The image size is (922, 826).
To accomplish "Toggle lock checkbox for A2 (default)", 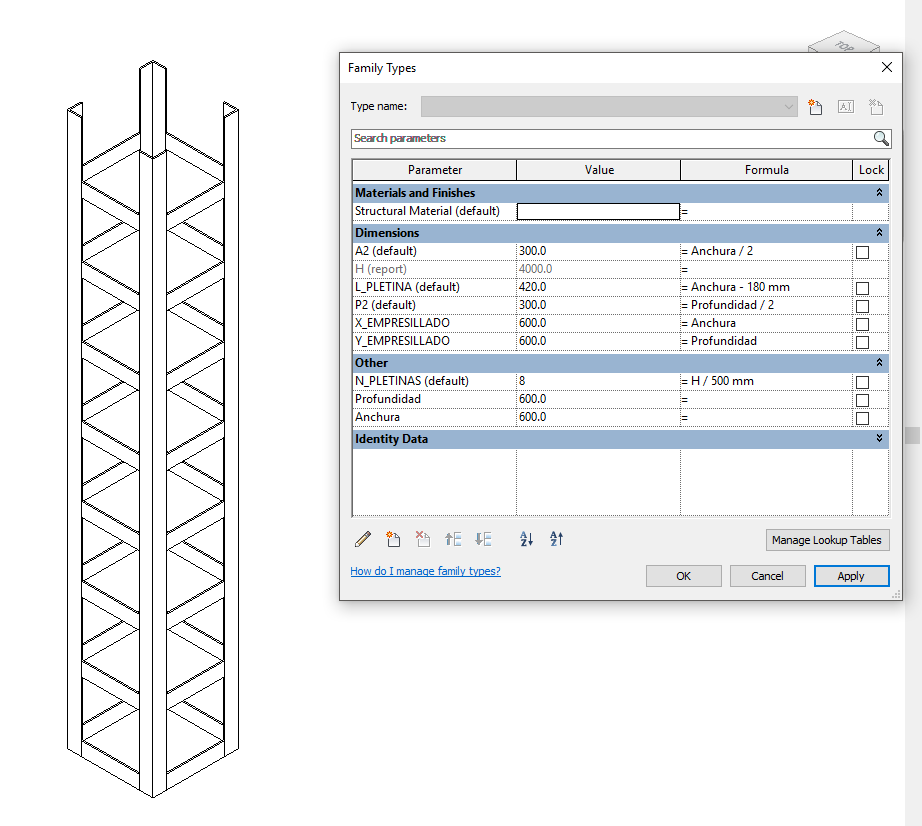I will point(862,252).
